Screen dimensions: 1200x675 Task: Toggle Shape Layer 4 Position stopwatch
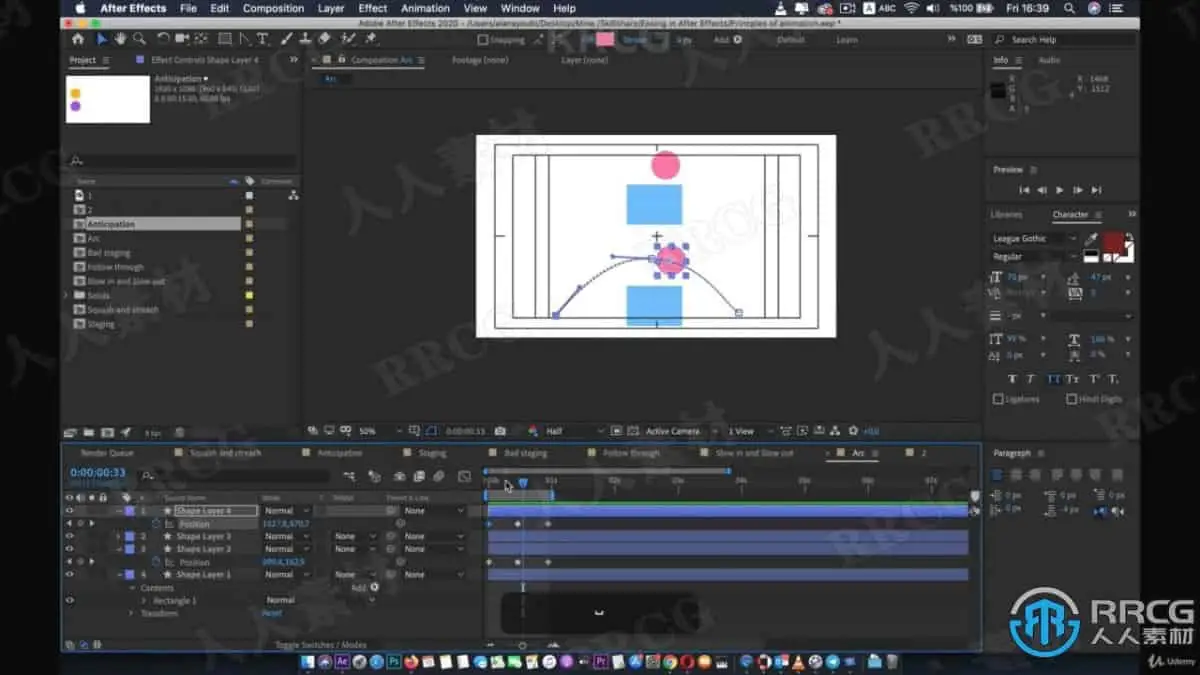pos(156,523)
